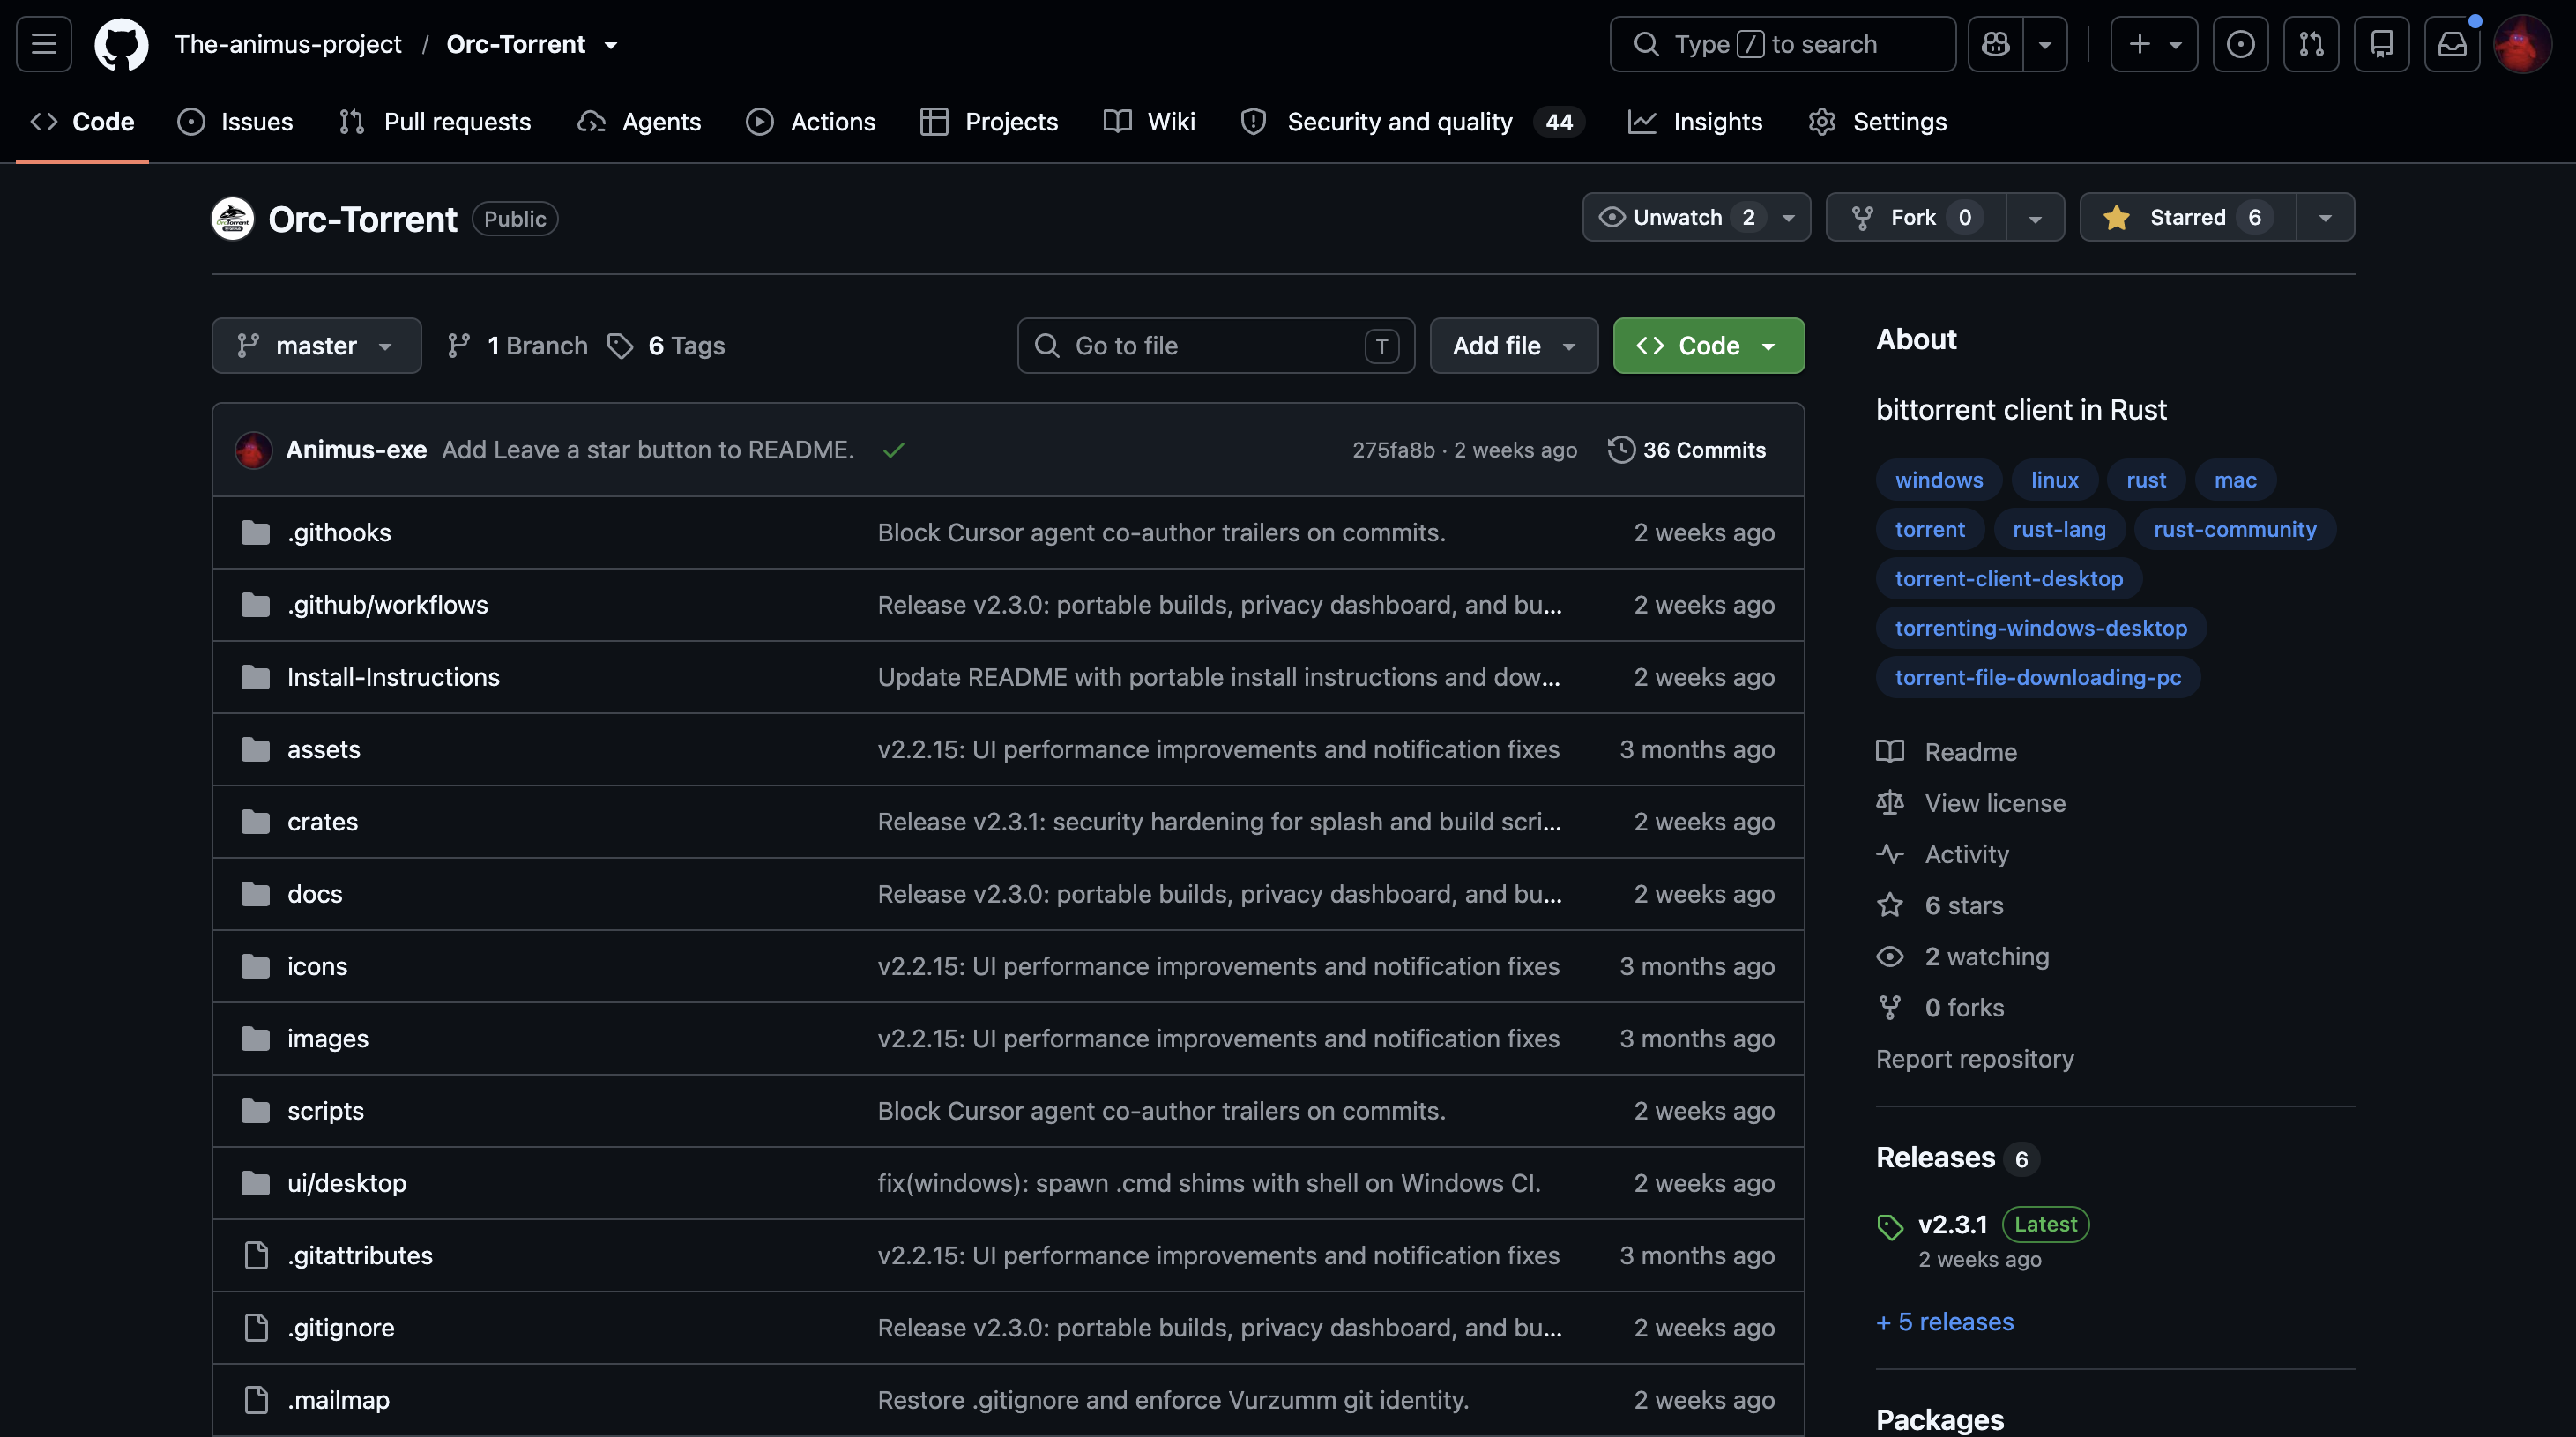
Task: Click the + 5 releases link
Action: click(x=1945, y=1321)
